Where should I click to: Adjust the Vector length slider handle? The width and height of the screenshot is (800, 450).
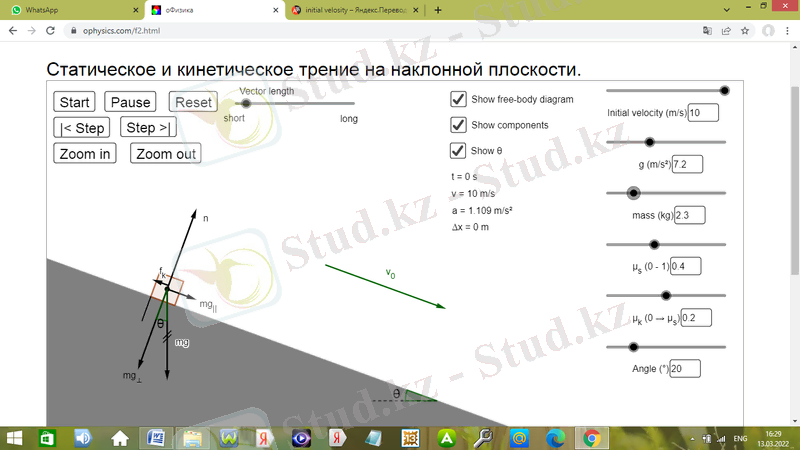click(246, 104)
